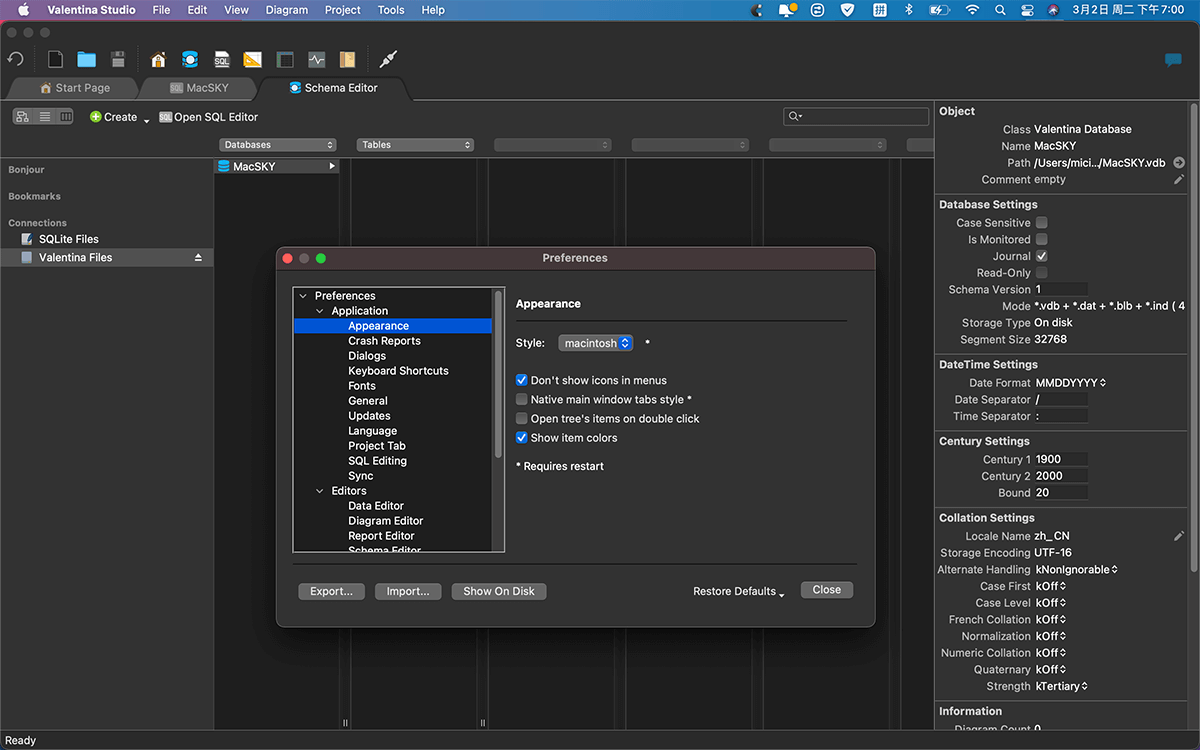Click the brown notebook toolbar icon

[348, 59]
